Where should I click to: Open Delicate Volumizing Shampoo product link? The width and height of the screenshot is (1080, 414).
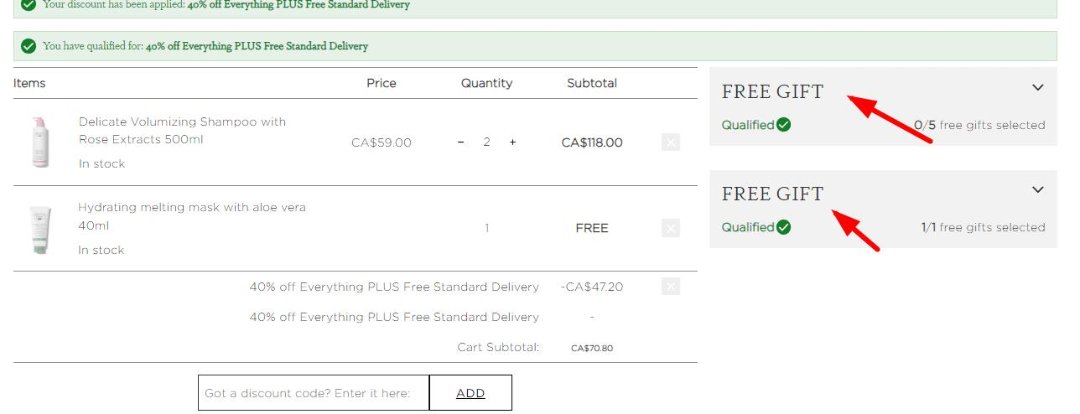tap(182, 130)
